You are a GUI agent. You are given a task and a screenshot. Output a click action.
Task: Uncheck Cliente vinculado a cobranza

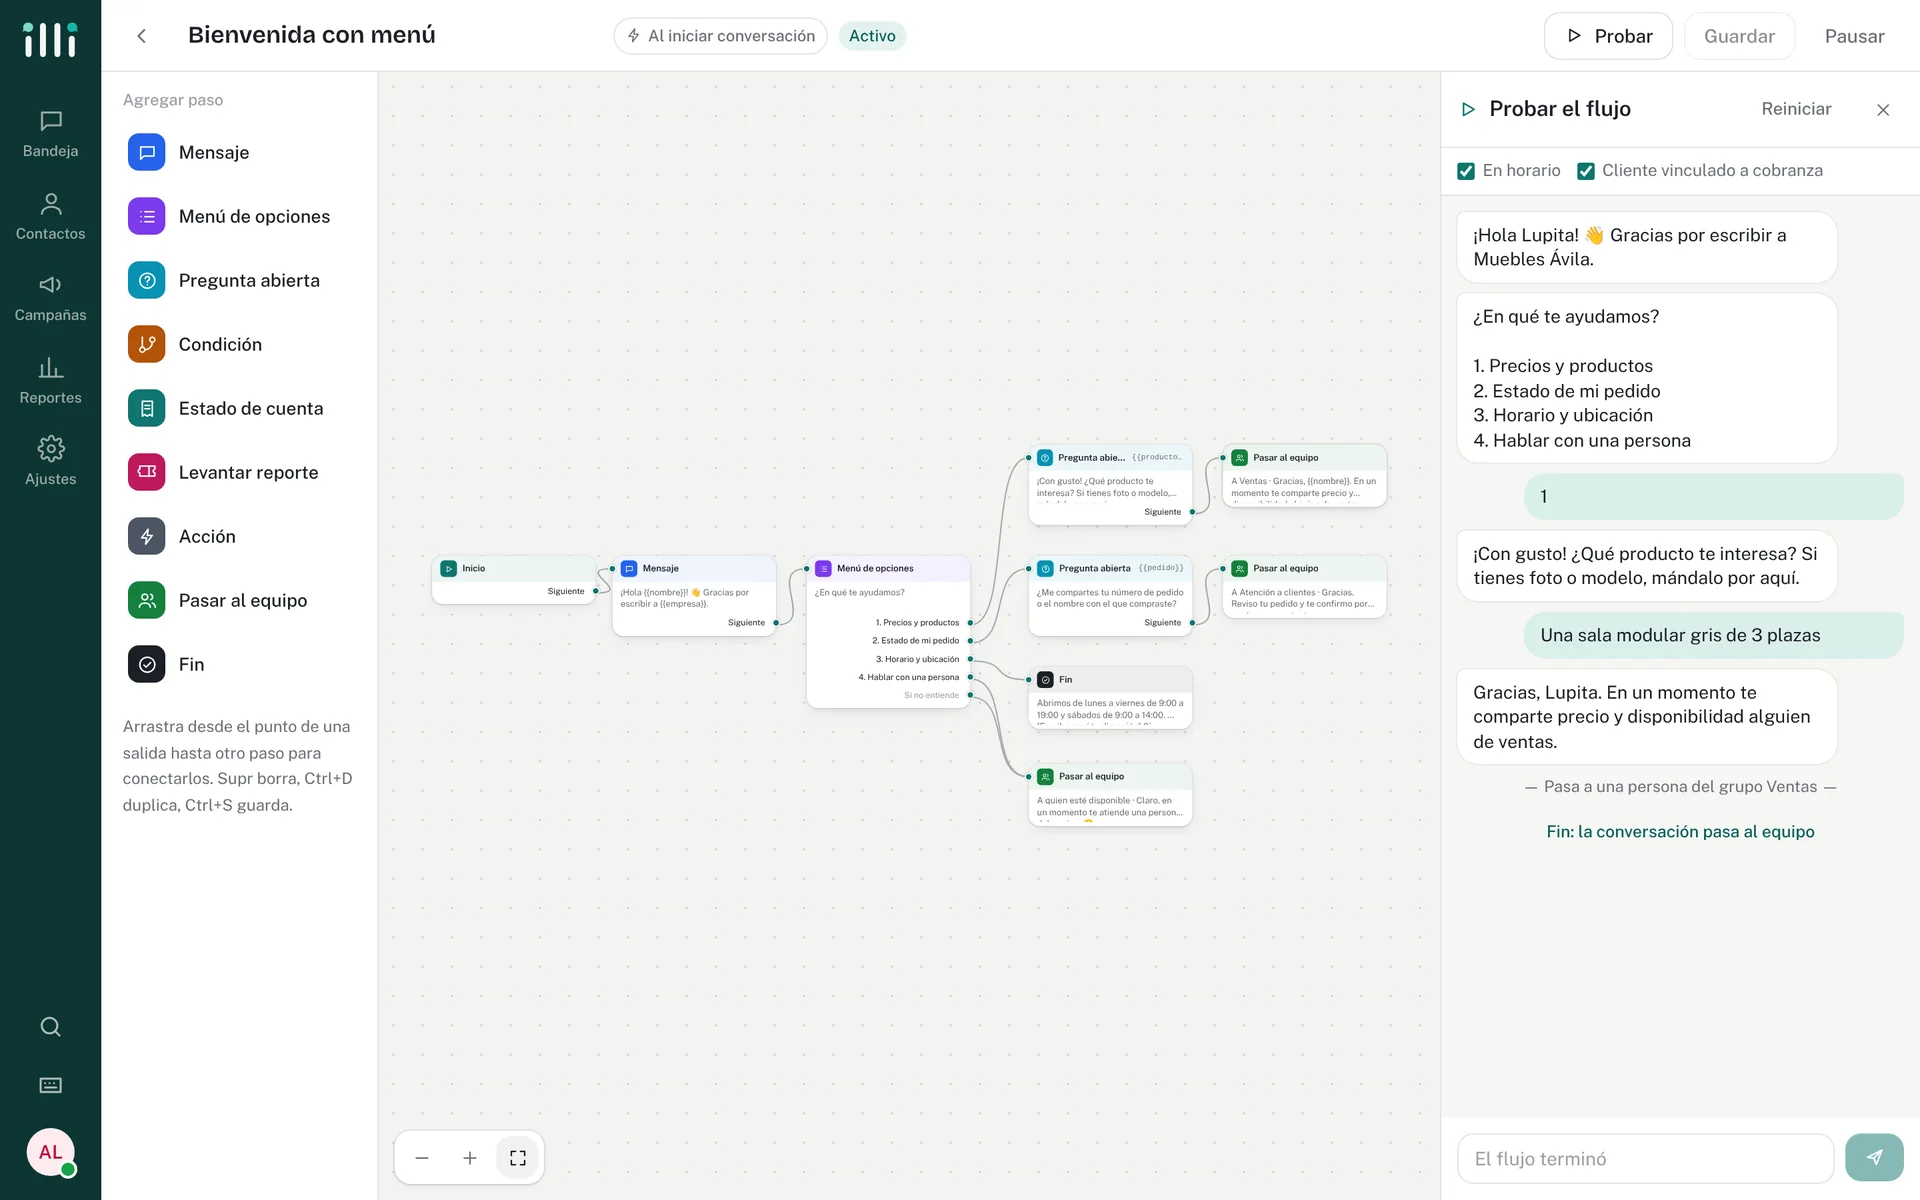tap(1586, 171)
